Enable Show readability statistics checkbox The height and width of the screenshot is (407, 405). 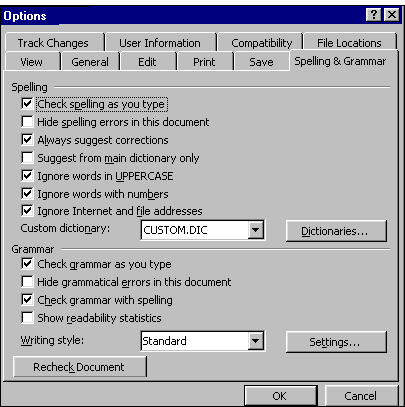[27, 318]
